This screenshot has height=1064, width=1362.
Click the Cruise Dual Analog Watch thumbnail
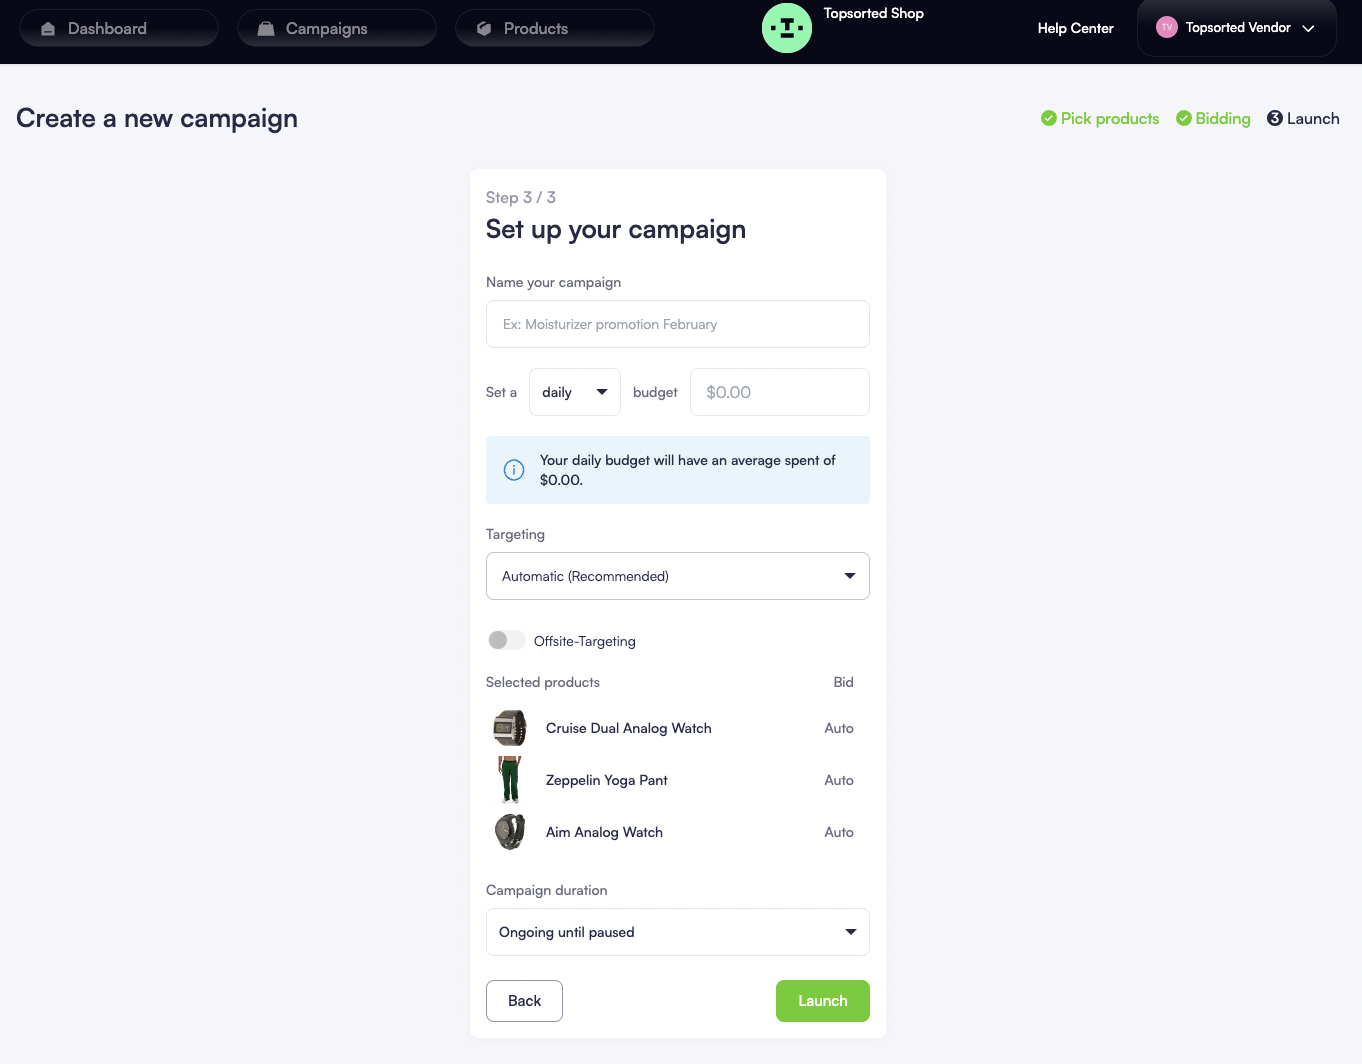(510, 728)
